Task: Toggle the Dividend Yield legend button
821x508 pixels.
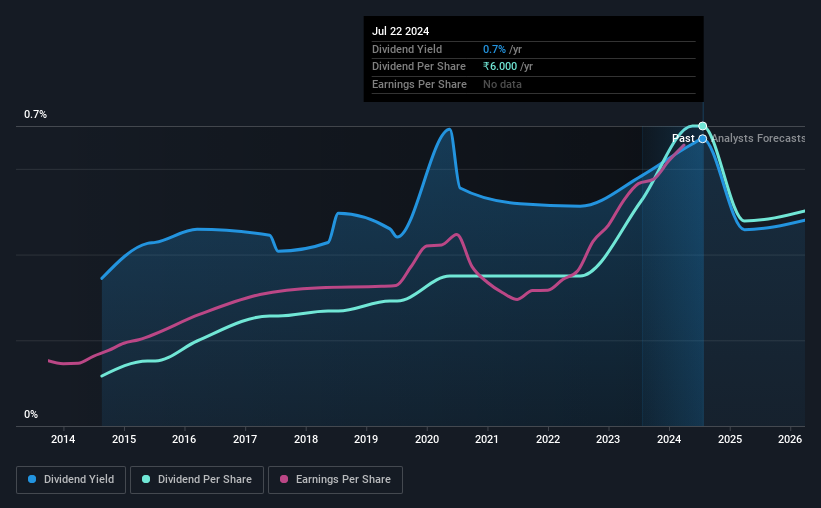Action: point(71,480)
